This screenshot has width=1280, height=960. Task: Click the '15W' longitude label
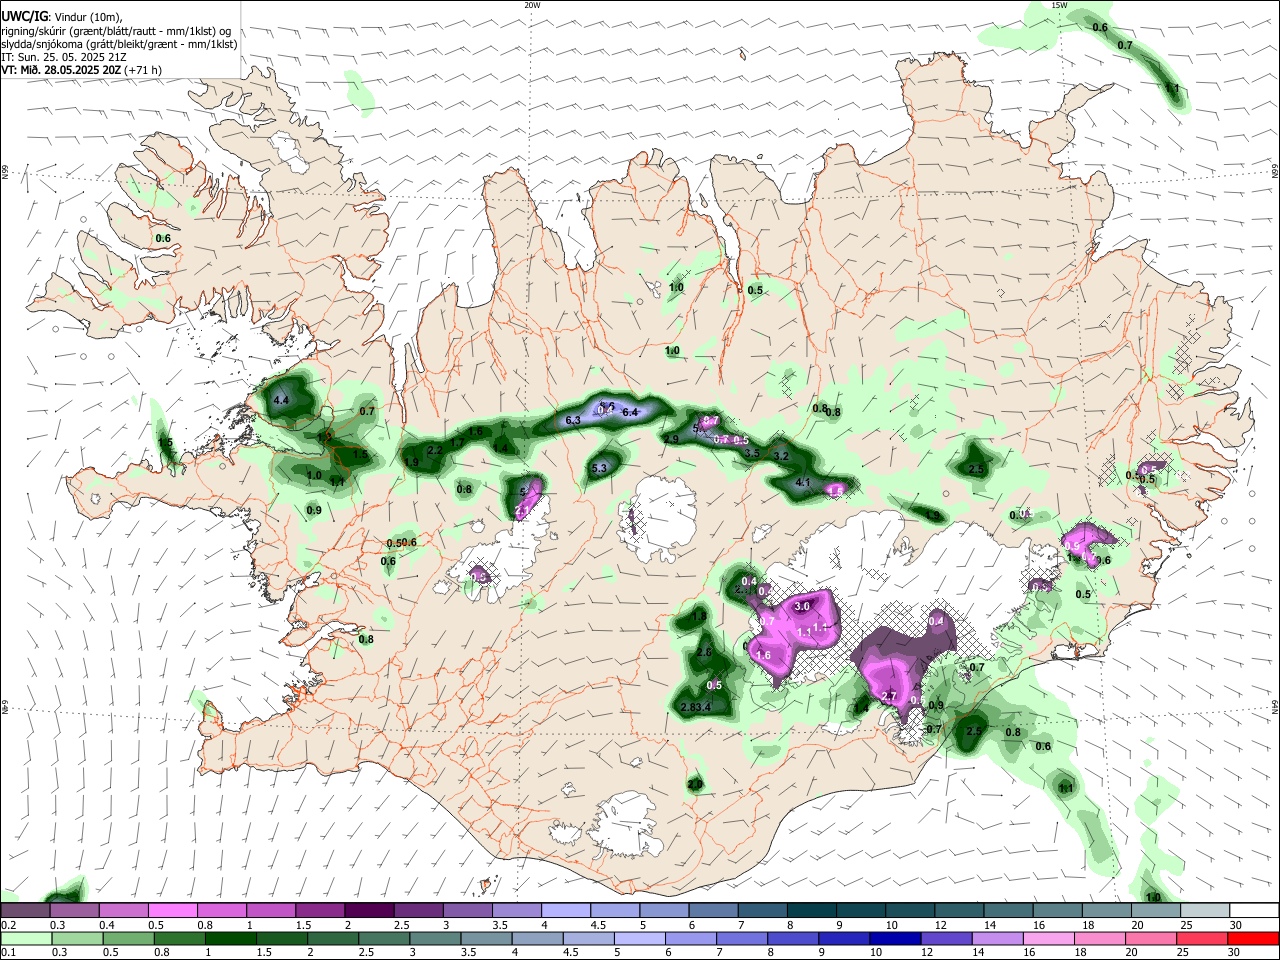click(x=1058, y=5)
